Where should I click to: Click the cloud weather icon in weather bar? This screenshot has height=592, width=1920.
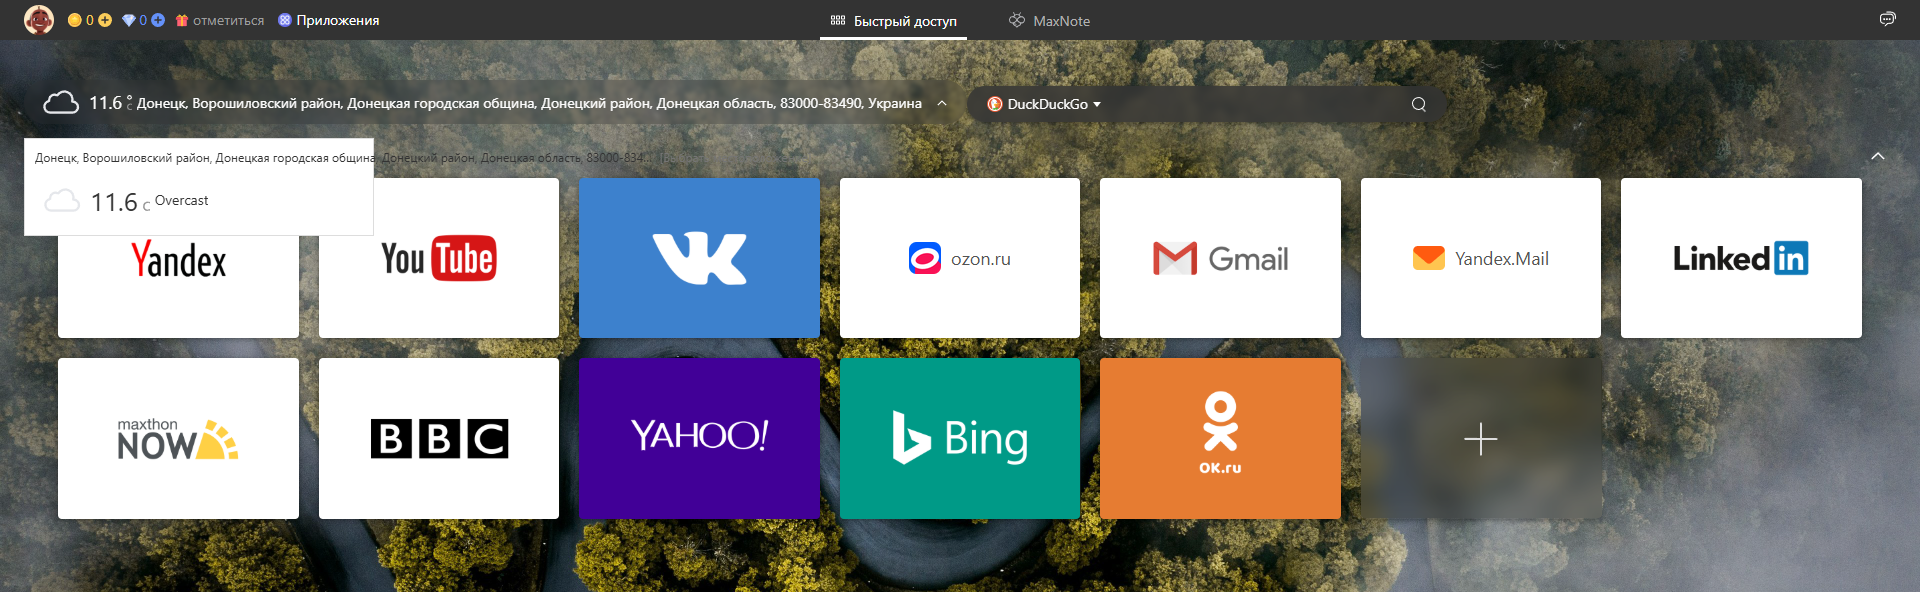[x=61, y=103]
